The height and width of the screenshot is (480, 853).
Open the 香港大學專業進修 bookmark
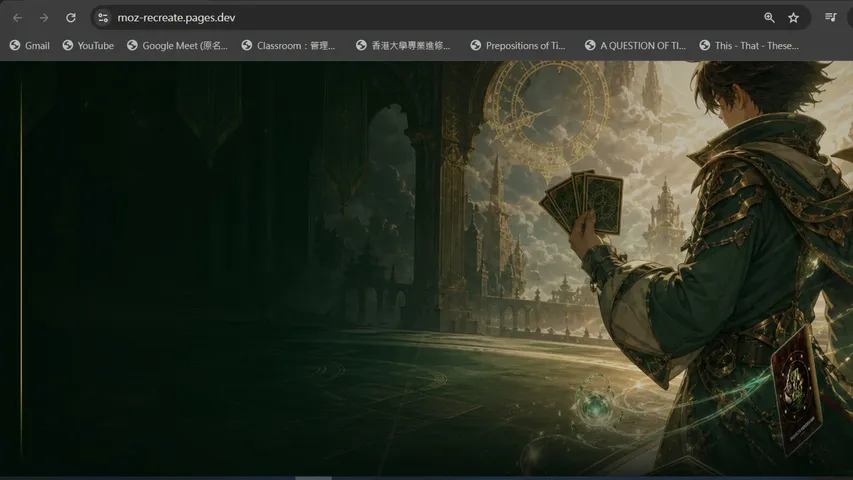[403, 46]
